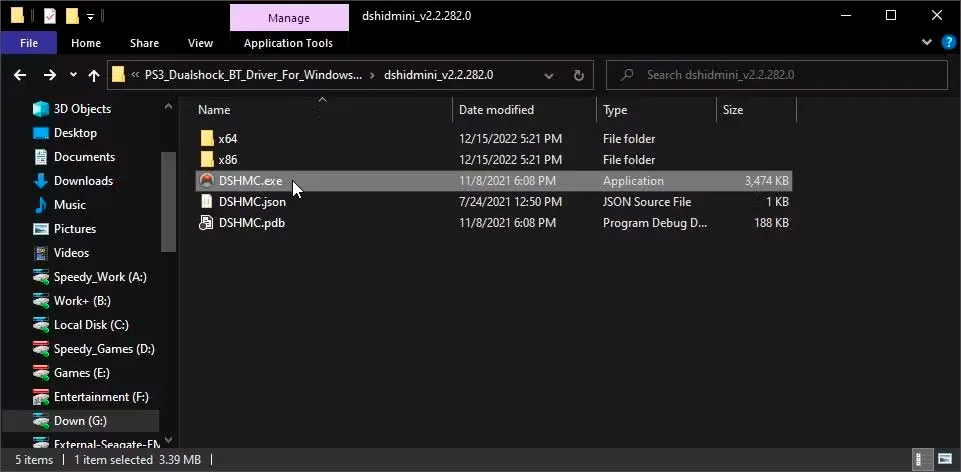
Task: Open Music in navigation pane
Action: pos(69,205)
